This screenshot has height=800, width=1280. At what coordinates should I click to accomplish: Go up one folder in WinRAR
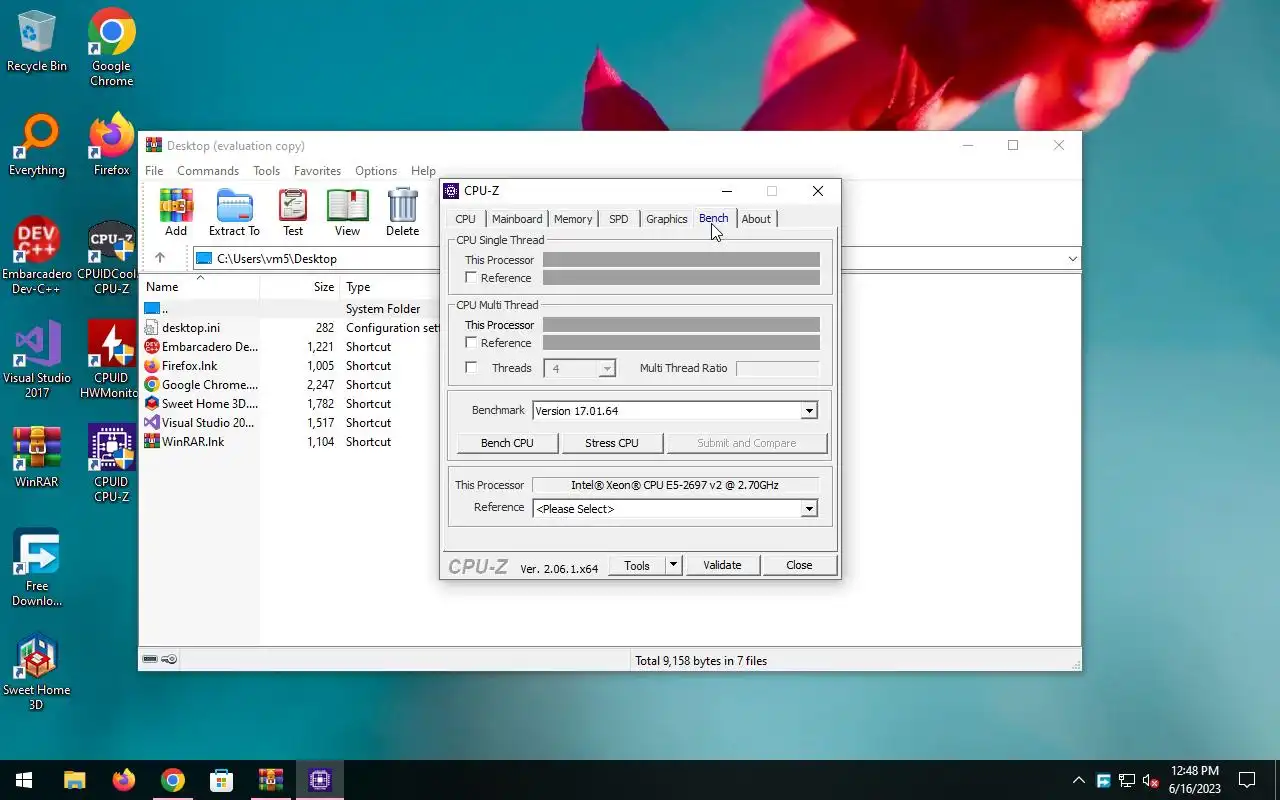(159, 258)
